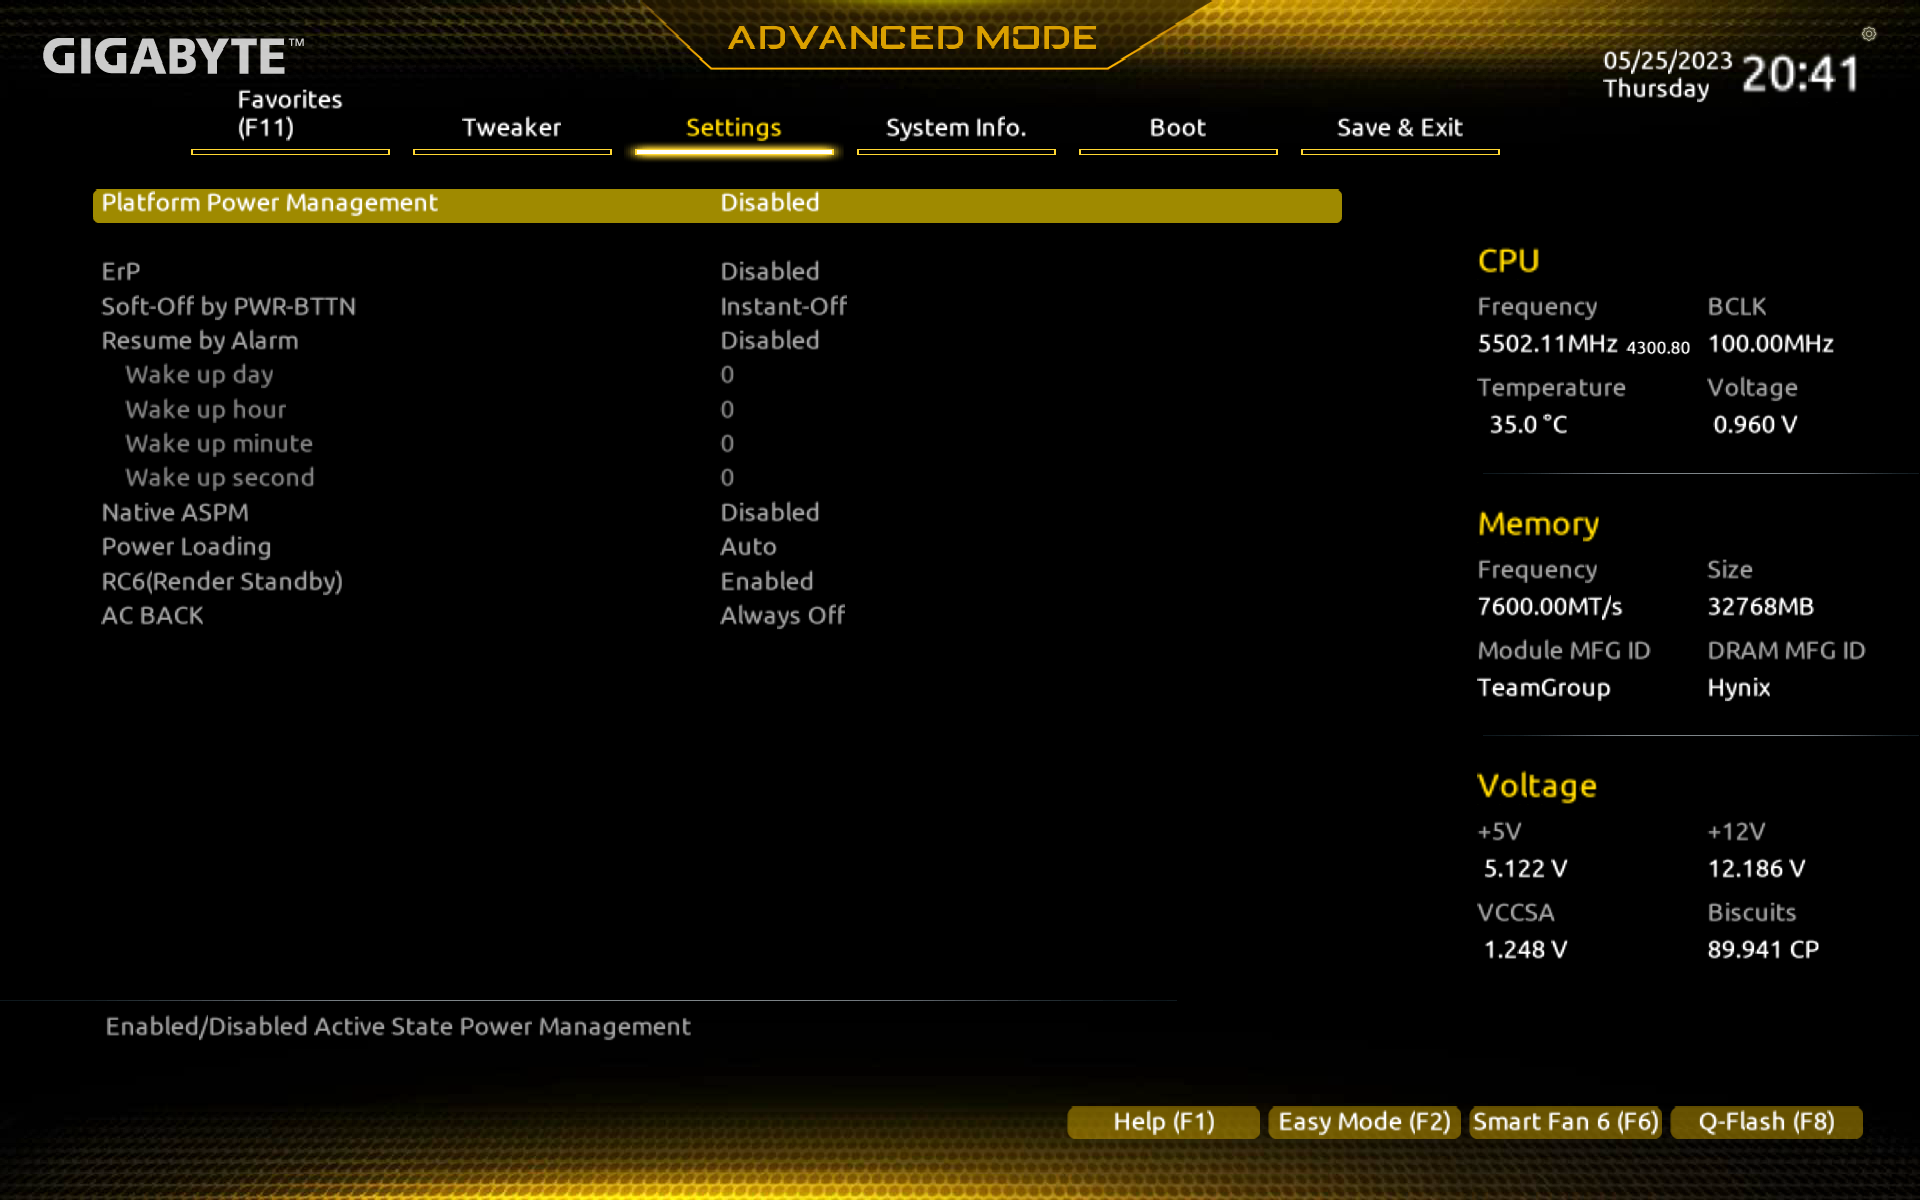Select the Wake up hour value field

(x=727, y=410)
